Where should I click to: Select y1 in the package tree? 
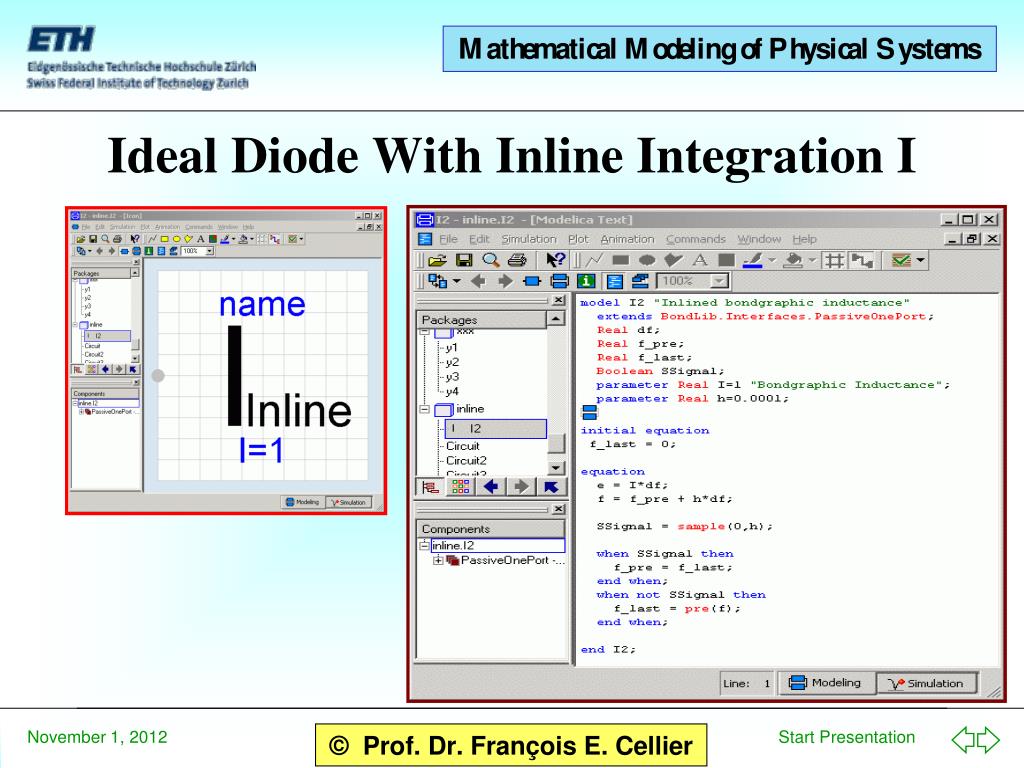tap(452, 348)
